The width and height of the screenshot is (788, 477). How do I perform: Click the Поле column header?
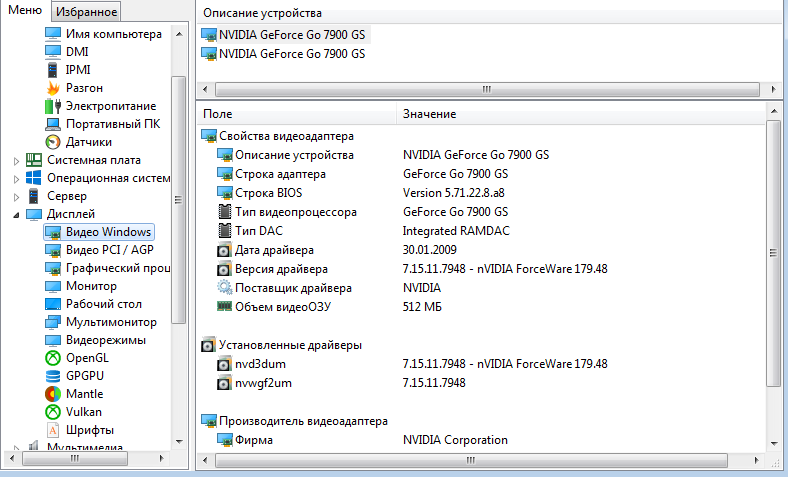point(297,114)
